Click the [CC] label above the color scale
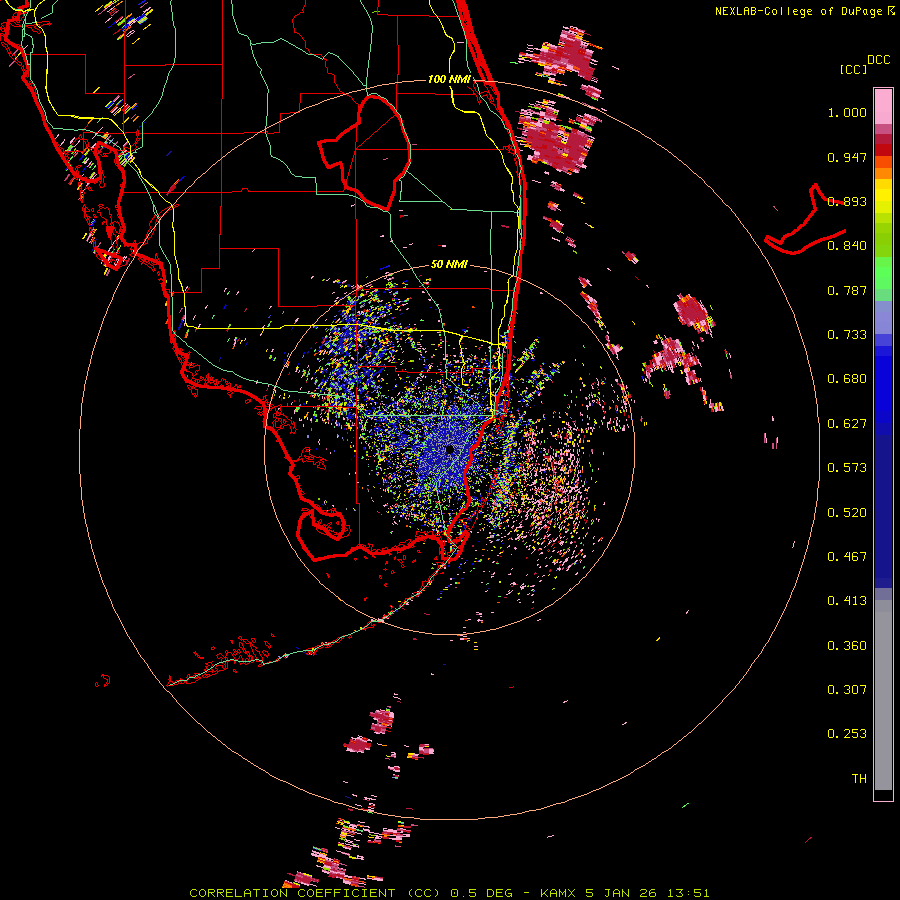The image size is (900, 900). (853, 69)
